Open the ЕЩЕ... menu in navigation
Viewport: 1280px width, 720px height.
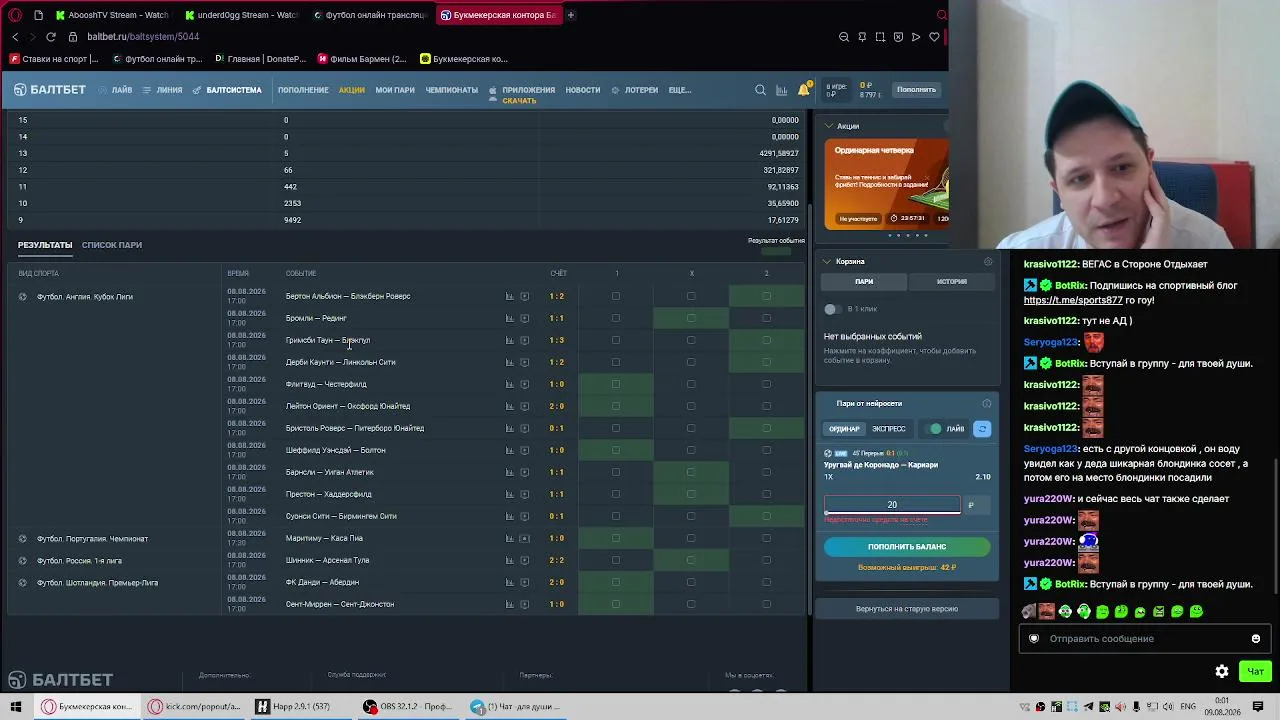(x=680, y=90)
